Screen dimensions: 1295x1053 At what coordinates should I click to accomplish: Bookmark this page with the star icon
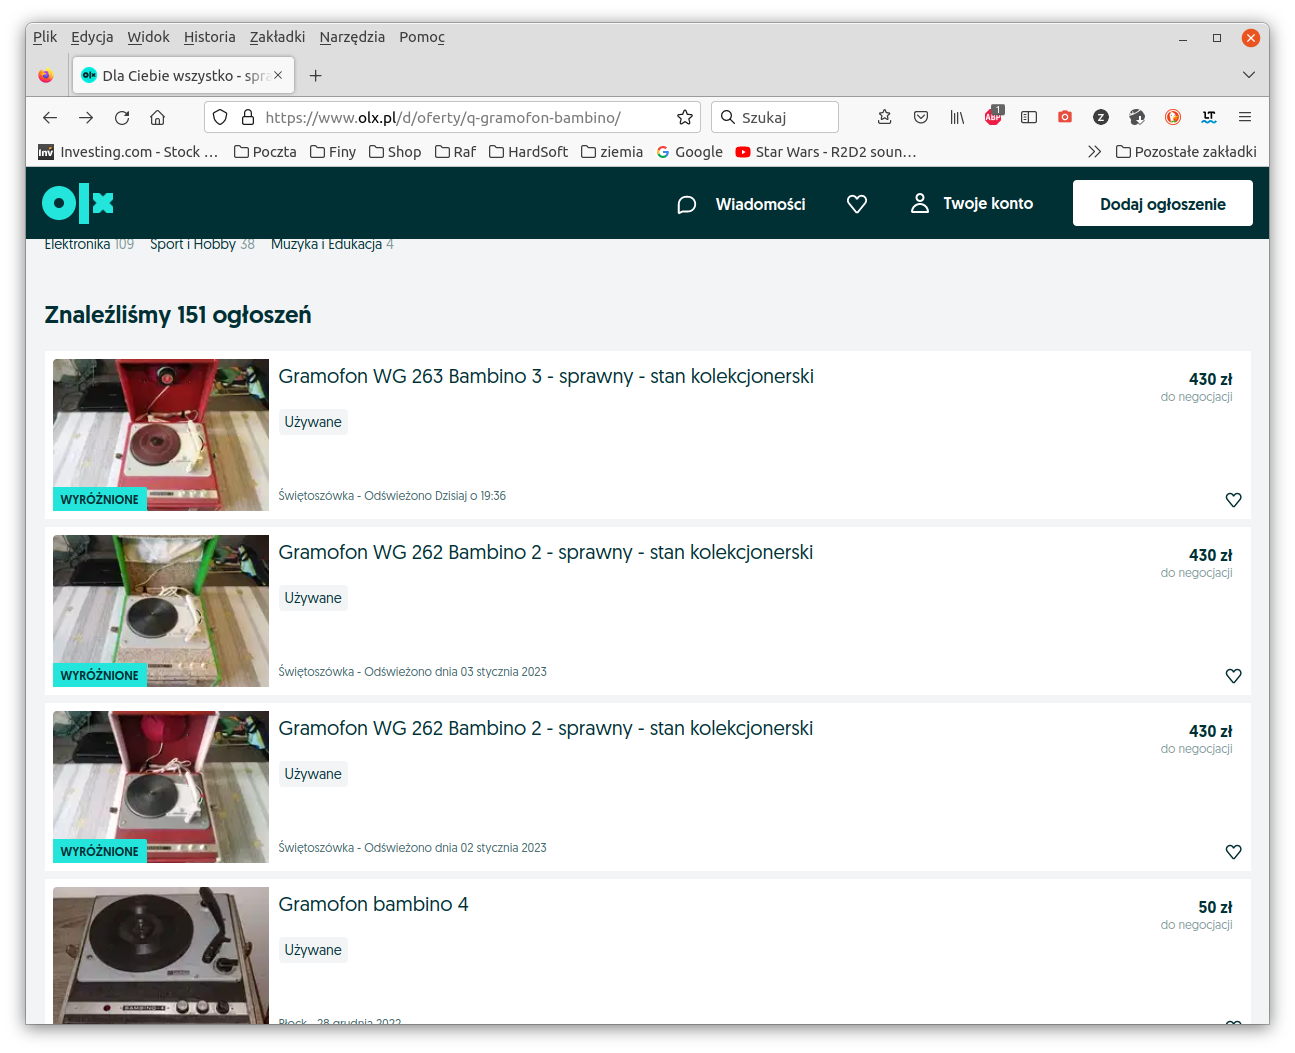pos(685,117)
